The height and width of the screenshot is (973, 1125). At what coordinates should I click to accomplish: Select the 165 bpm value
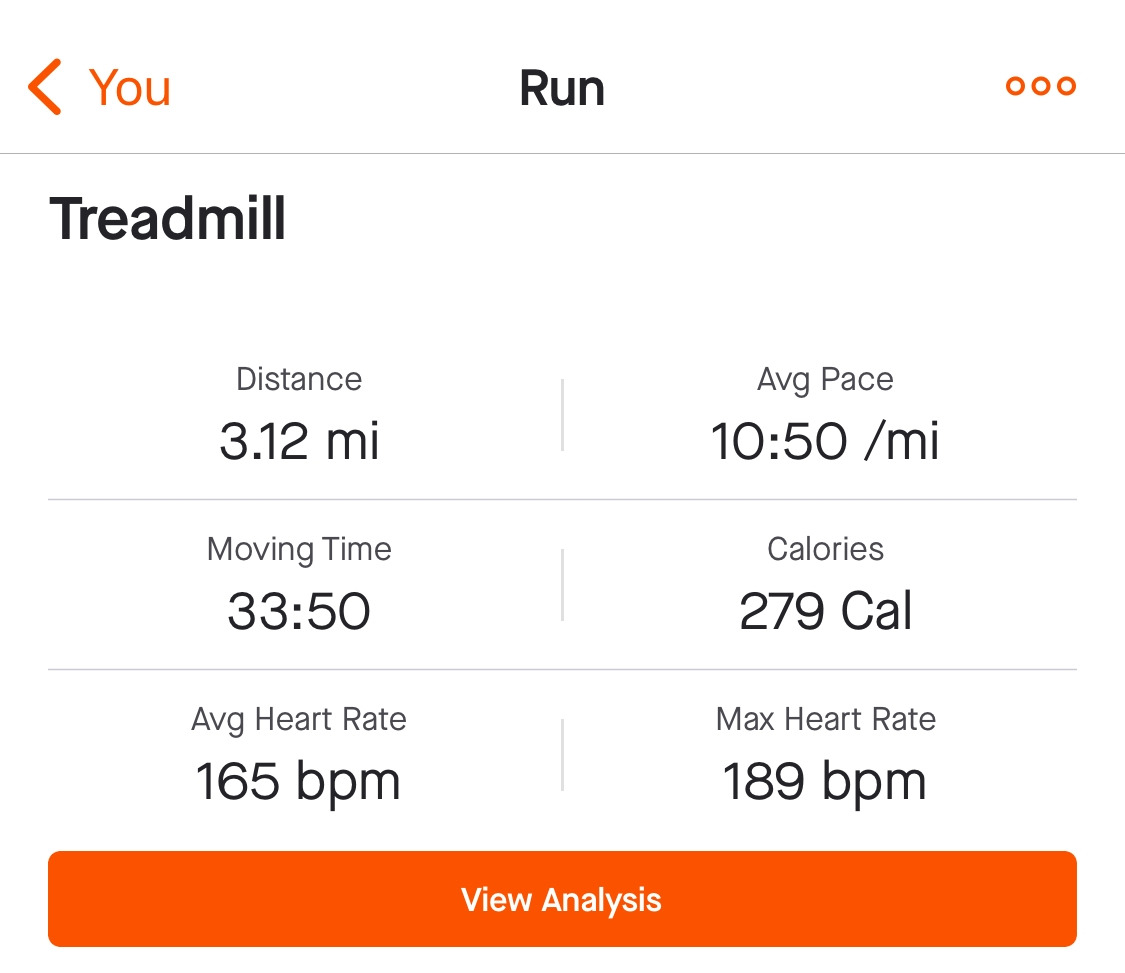point(299,781)
